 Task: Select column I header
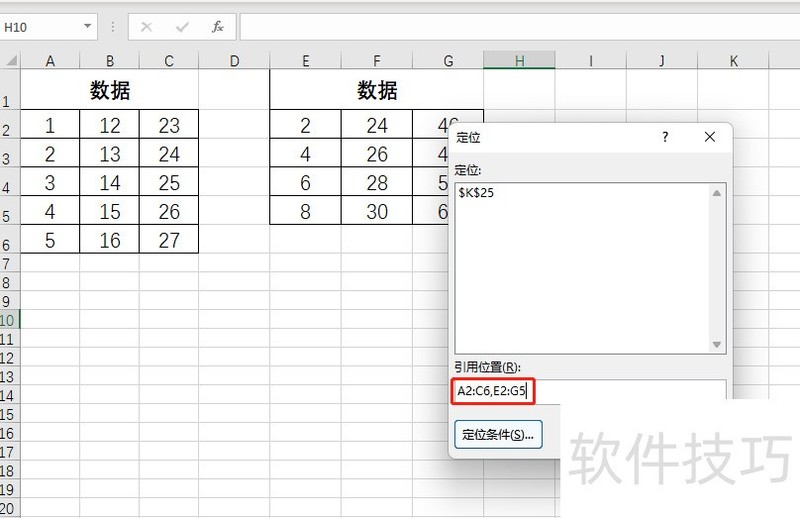click(591, 61)
